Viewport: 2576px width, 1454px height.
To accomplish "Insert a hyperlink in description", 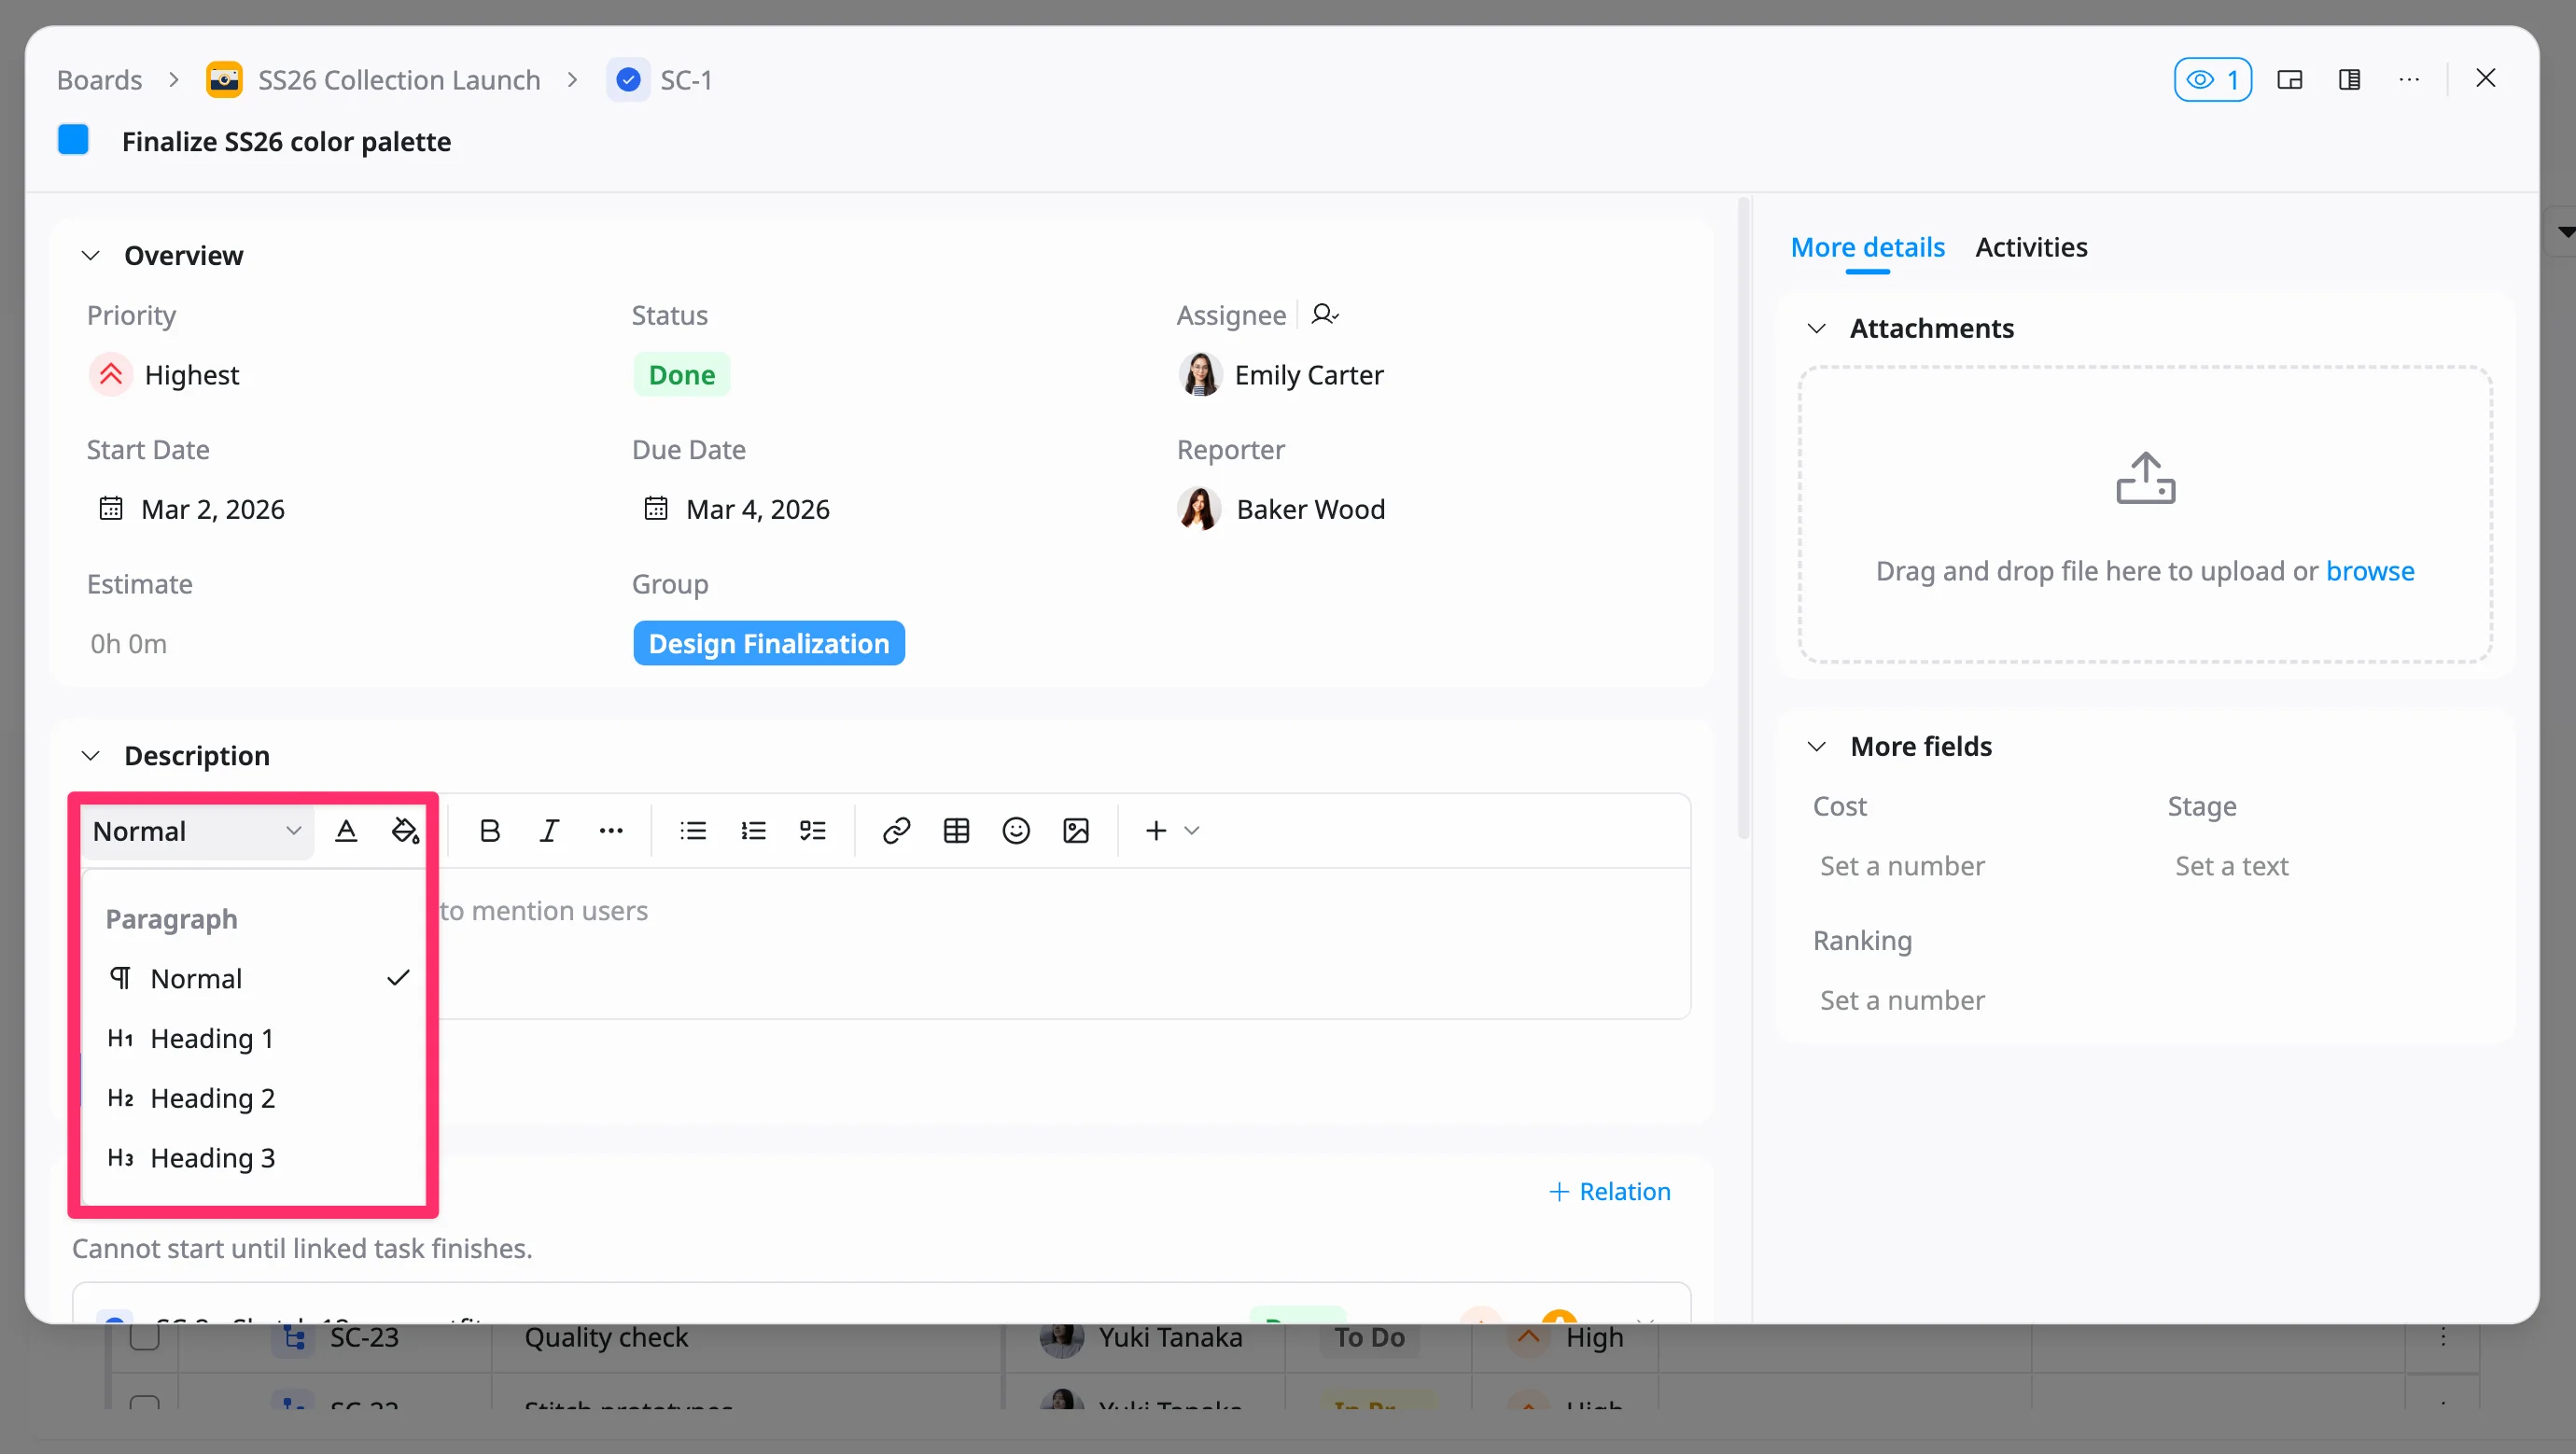I will (x=896, y=830).
